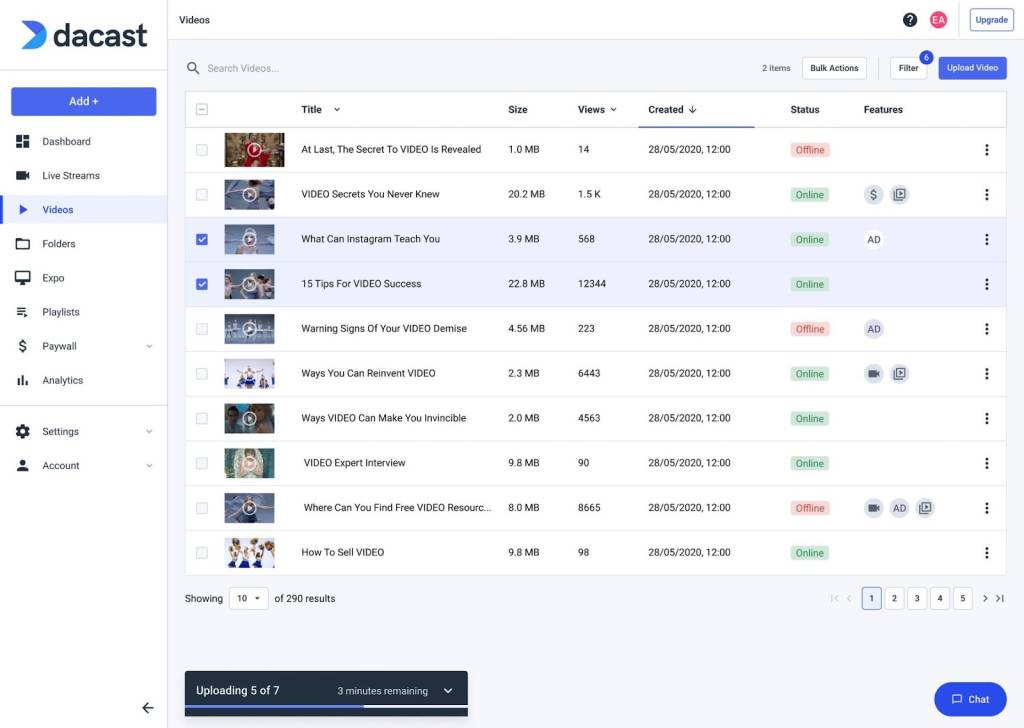Click the camera icon on Ways You Can Reinvent row
This screenshot has width=1024, height=728.
tap(874, 374)
